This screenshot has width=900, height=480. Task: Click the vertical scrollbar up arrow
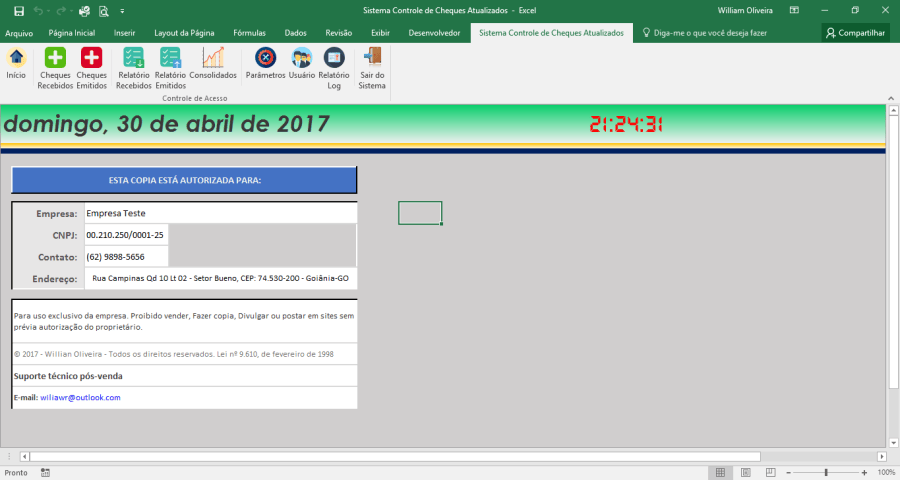893,110
